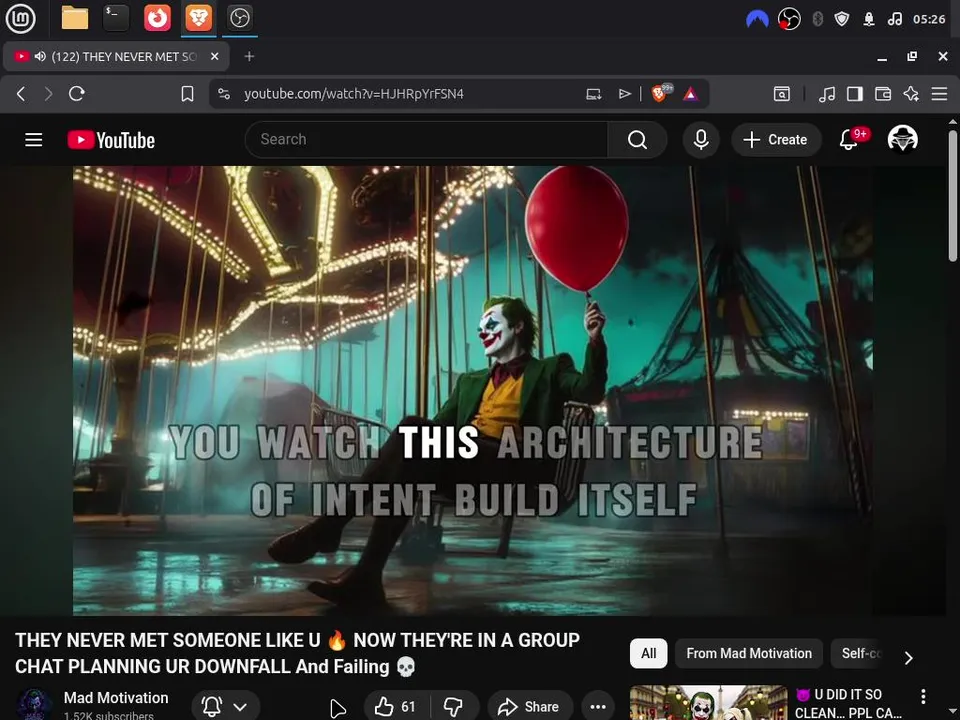960x720 pixels.
Task: Open the Brave Rewards triangle icon
Action: point(691,94)
